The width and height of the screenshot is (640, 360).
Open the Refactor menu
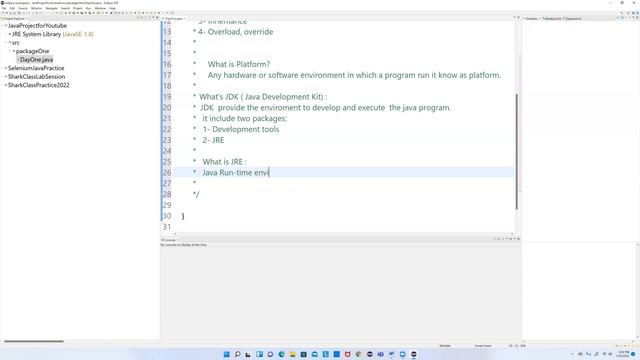(36, 8)
